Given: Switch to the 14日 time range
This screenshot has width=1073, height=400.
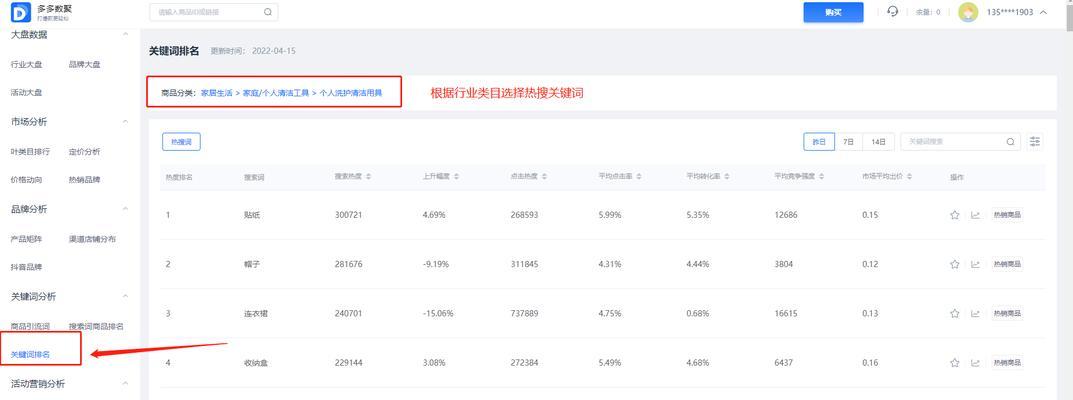Looking at the screenshot, I should (x=878, y=142).
